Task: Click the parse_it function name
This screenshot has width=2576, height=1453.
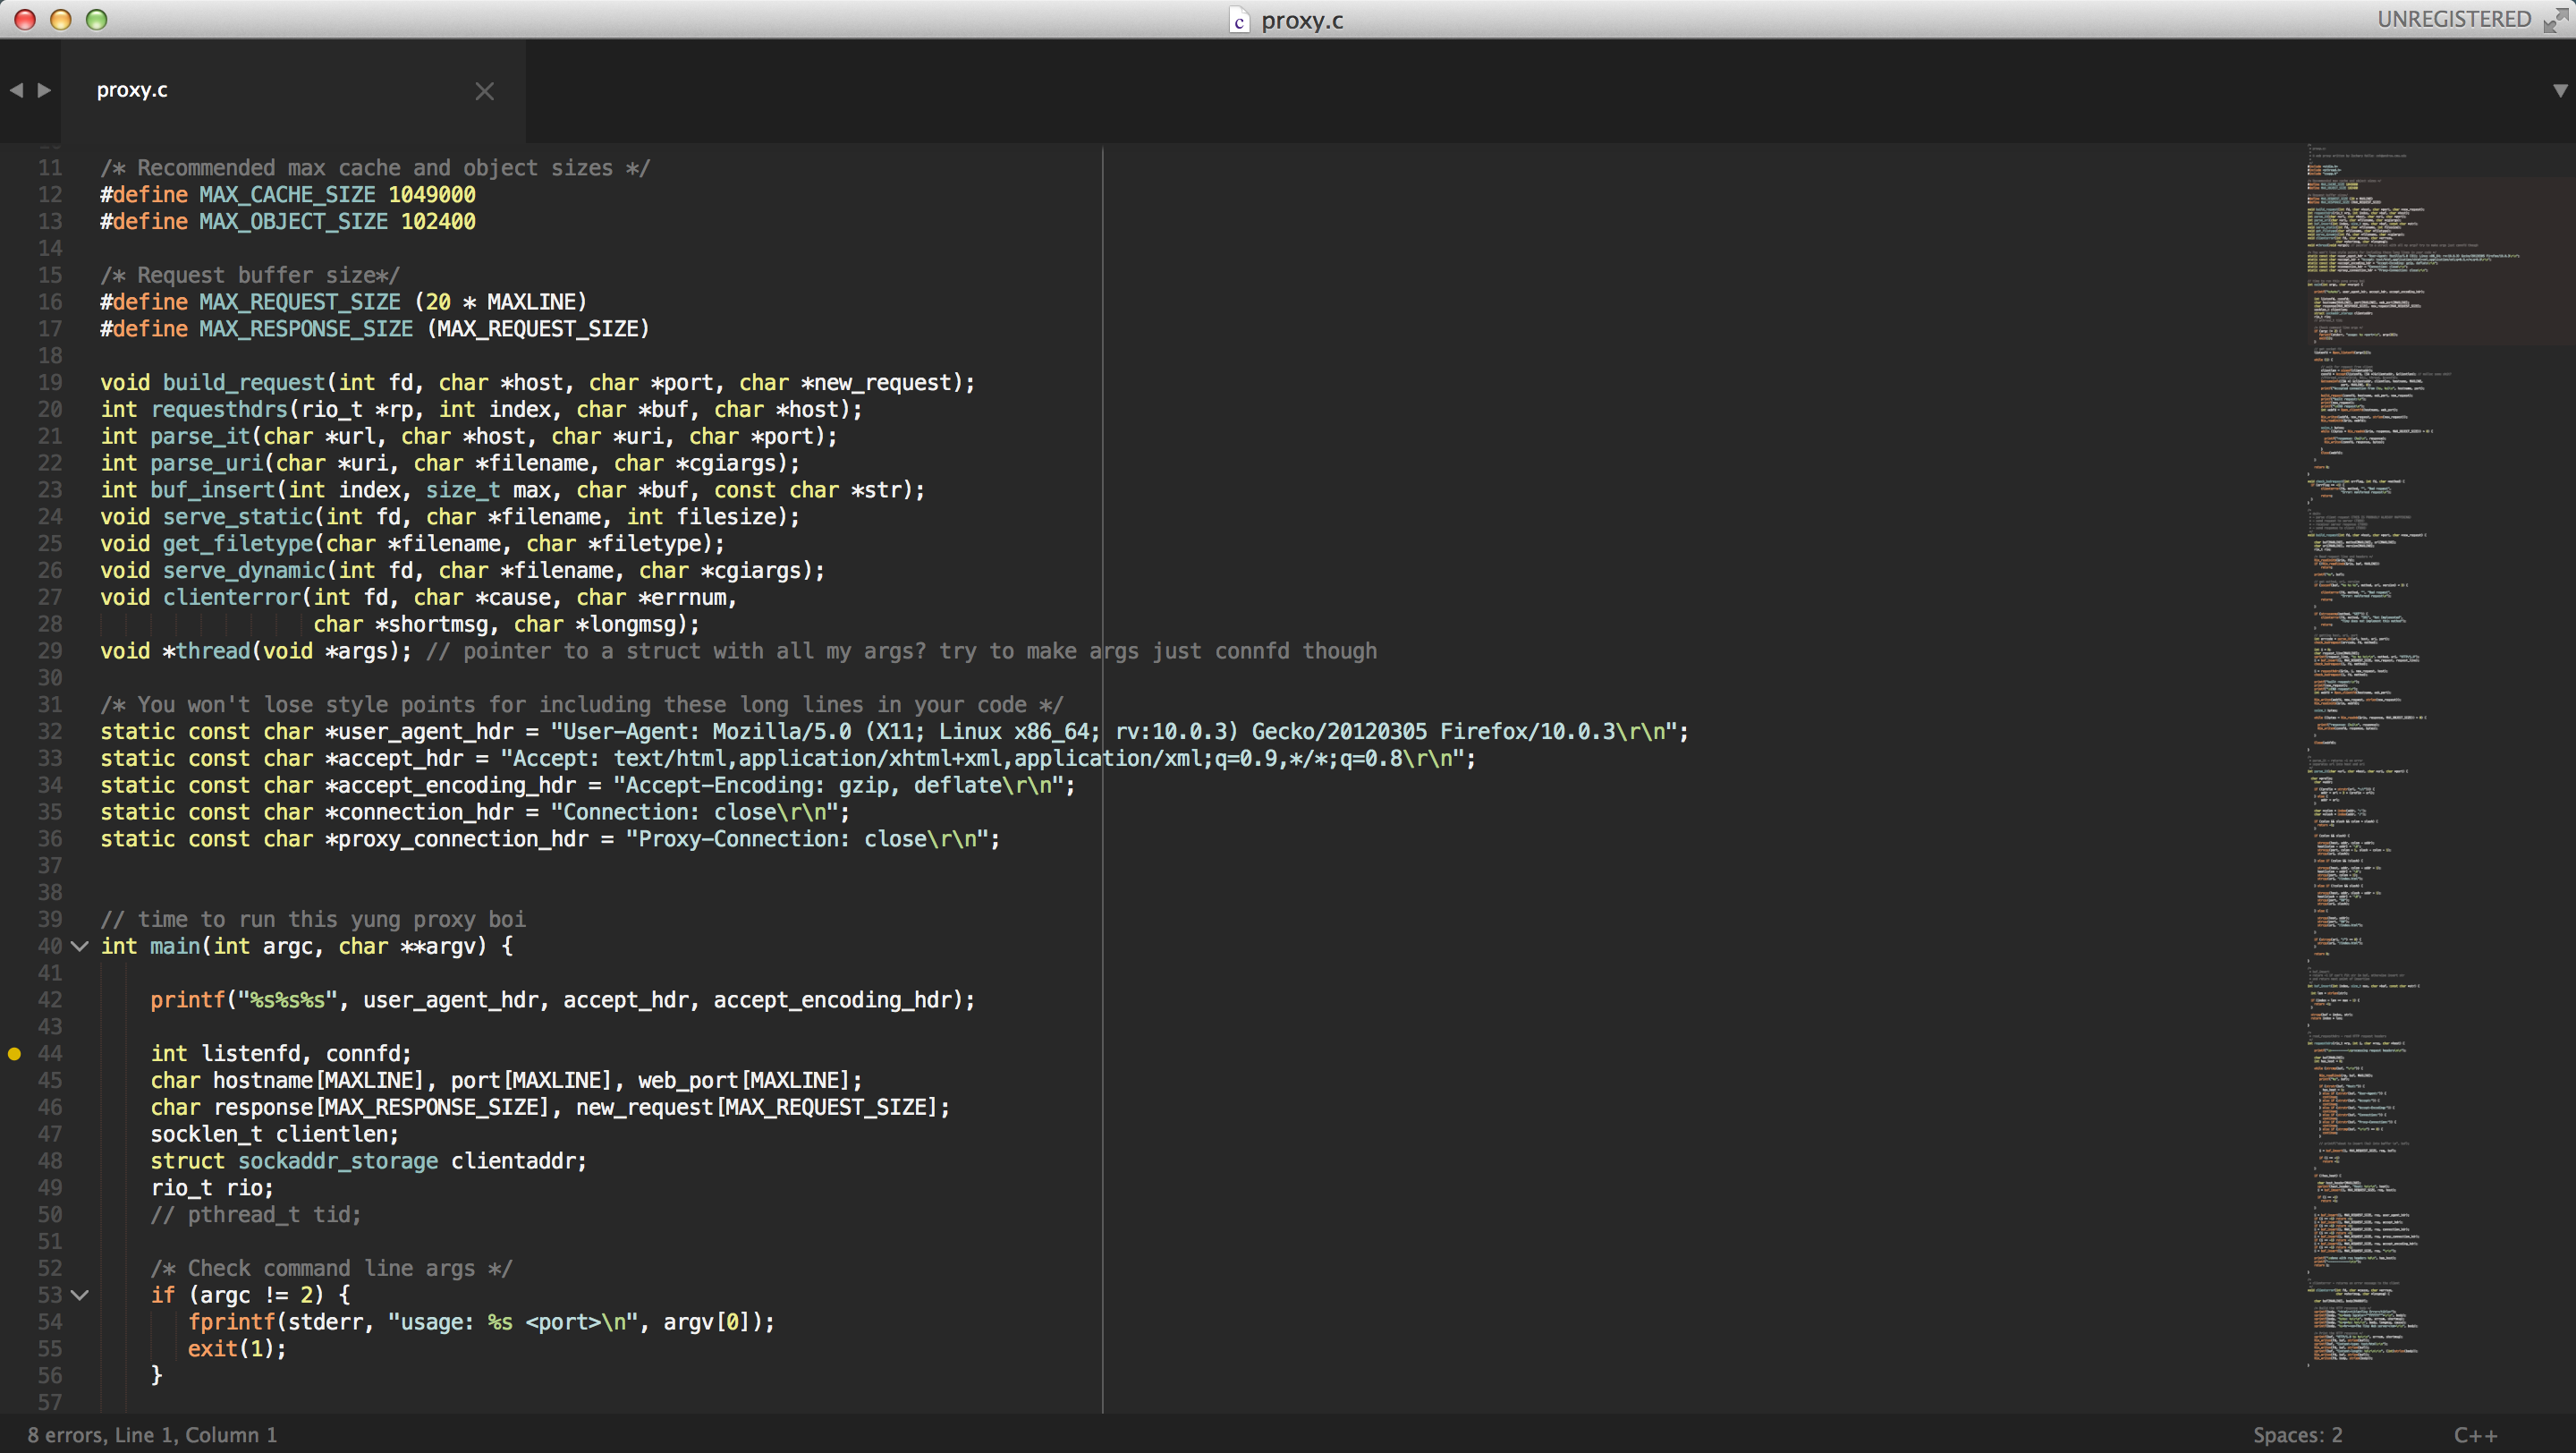Action: (200, 437)
